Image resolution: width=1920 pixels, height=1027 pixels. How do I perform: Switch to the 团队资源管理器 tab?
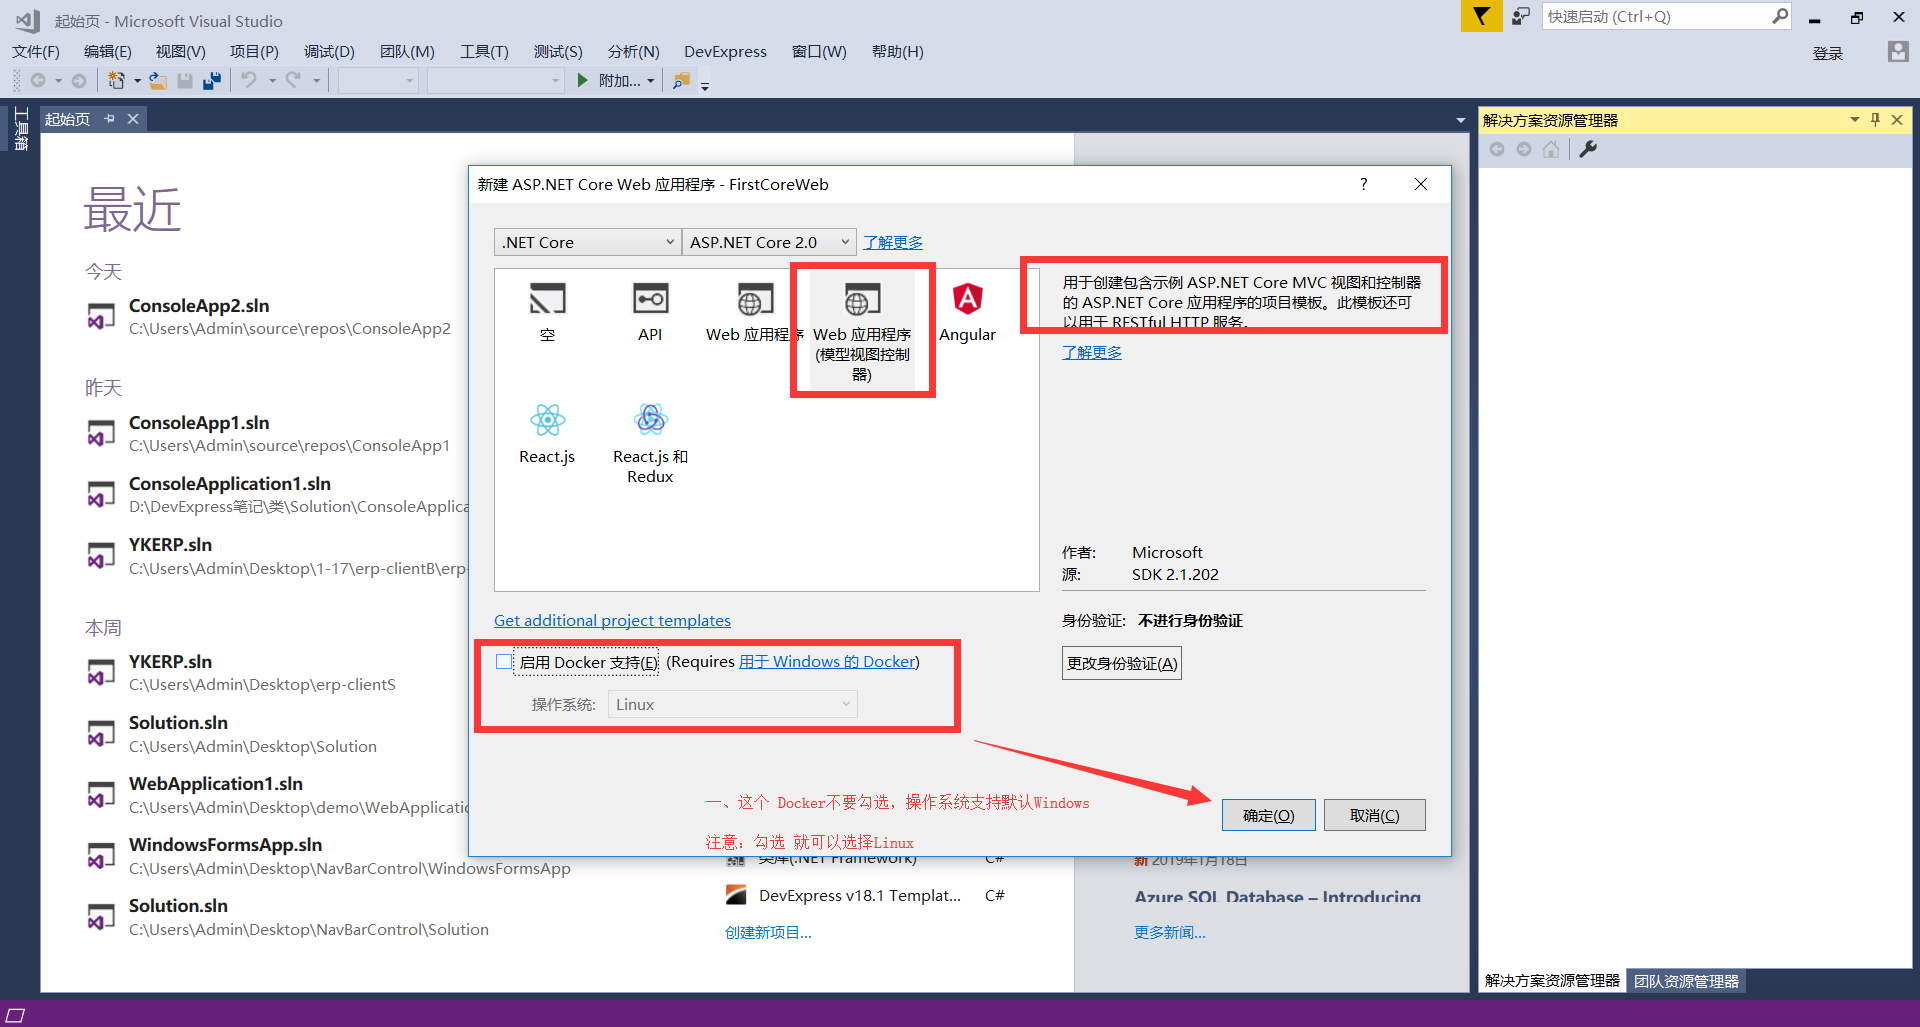point(1686,981)
